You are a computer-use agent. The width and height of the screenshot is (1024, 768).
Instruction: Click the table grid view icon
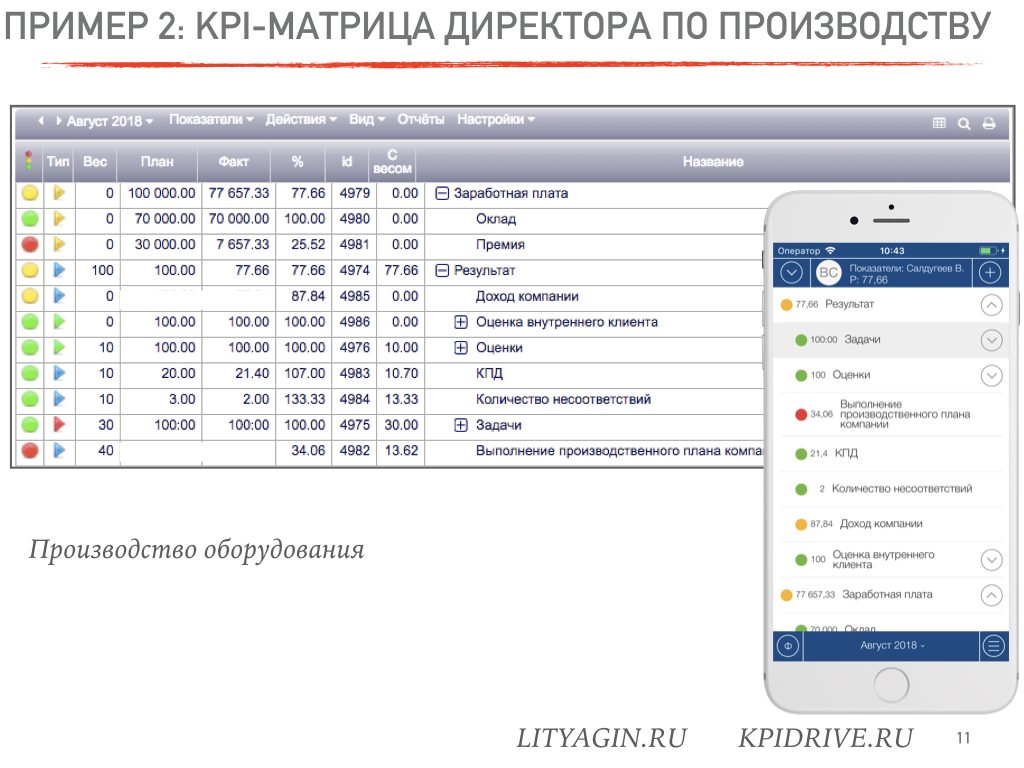point(939,123)
